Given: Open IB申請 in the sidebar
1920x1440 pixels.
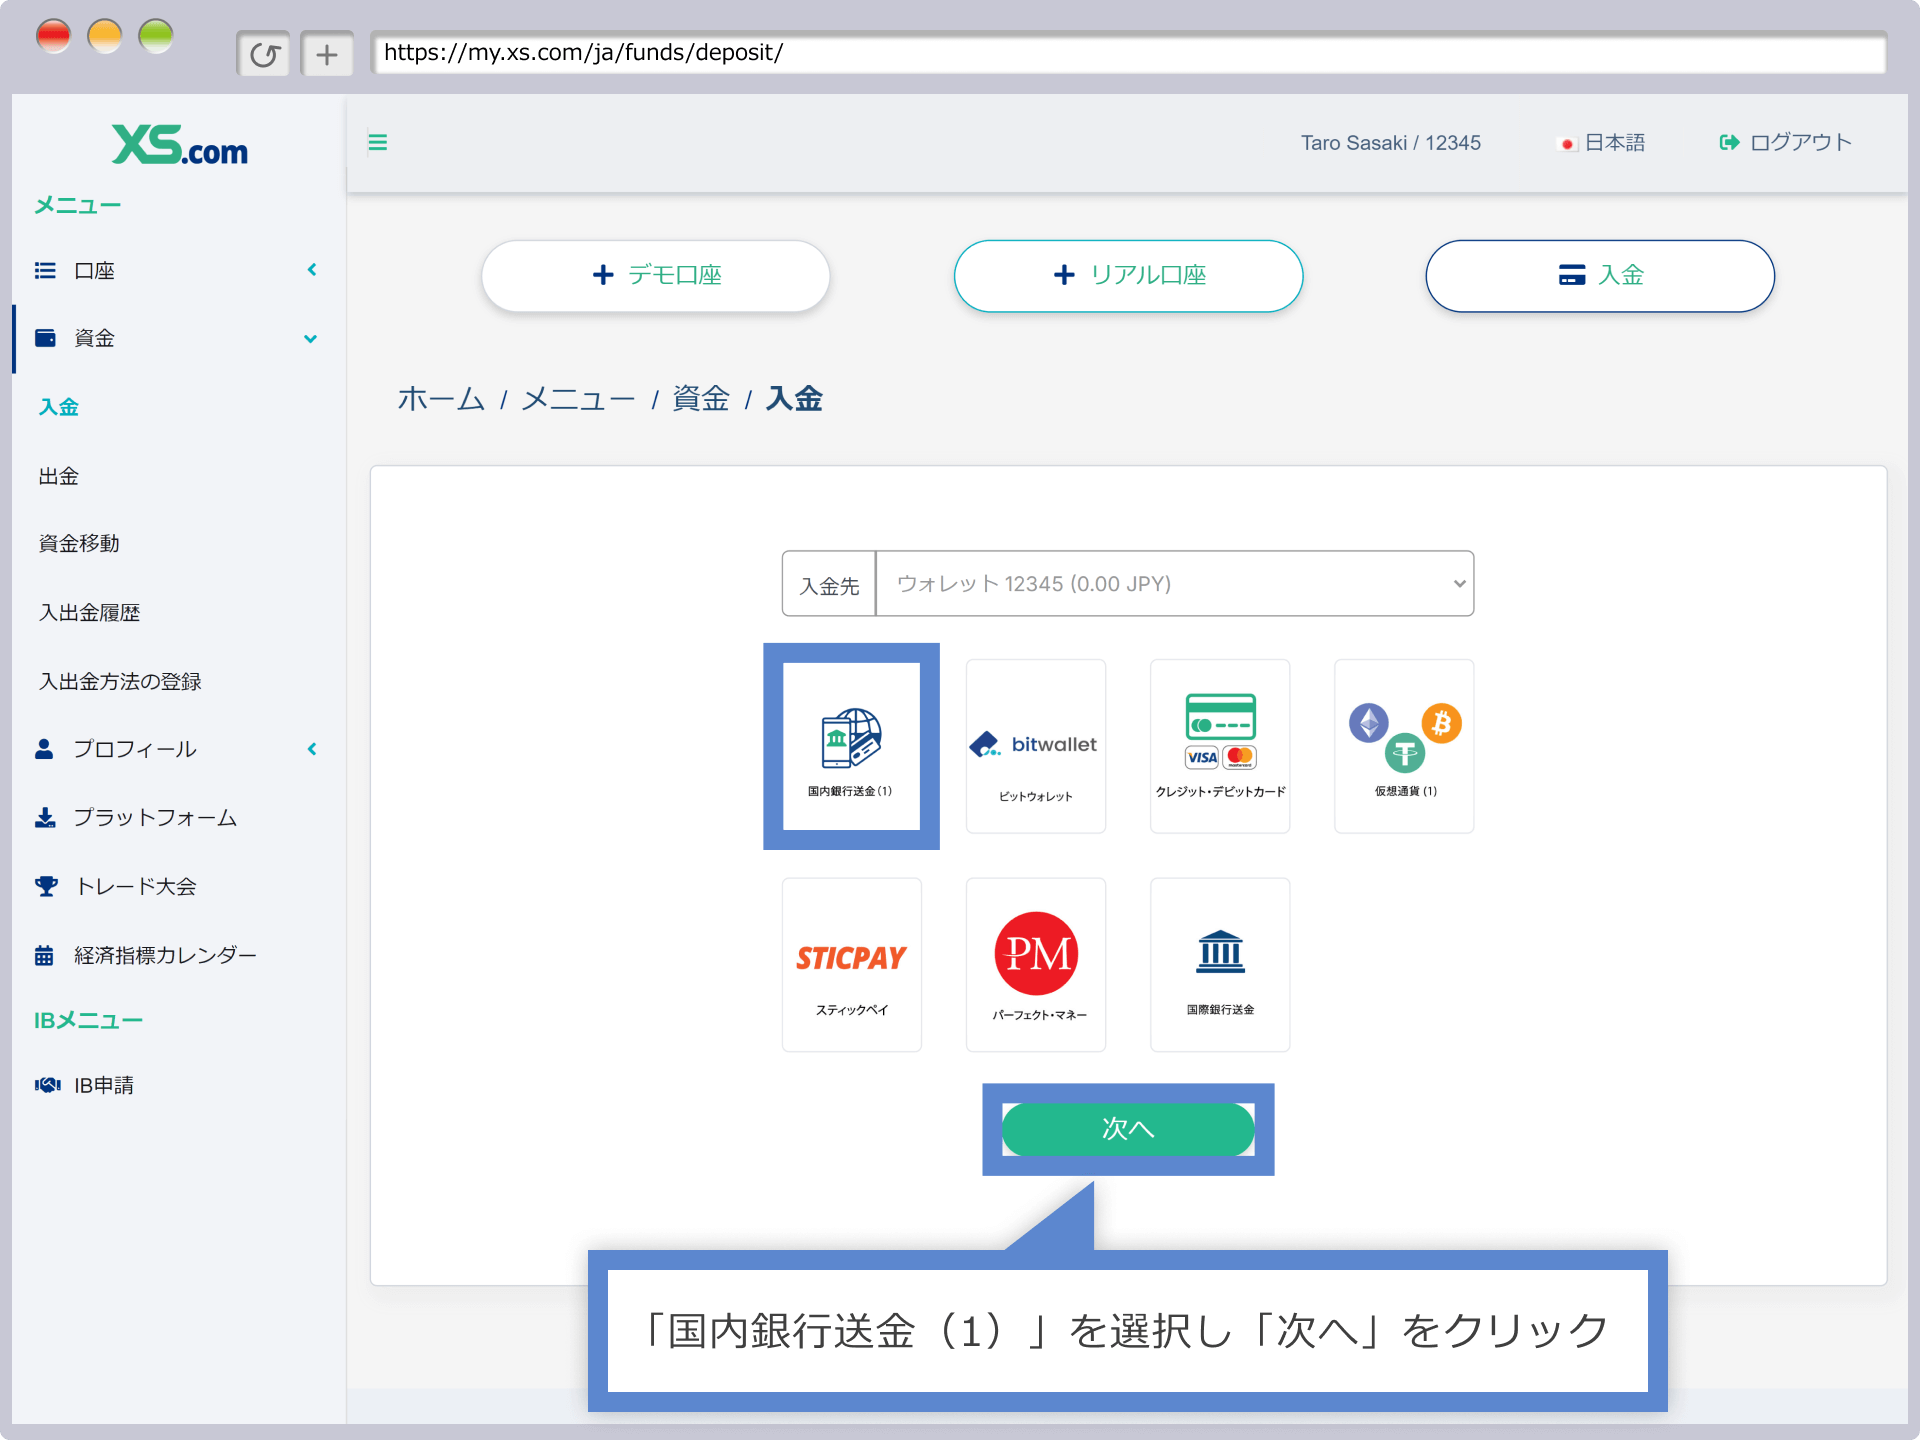Looking at the screenshot, I should click(104, 1085).
